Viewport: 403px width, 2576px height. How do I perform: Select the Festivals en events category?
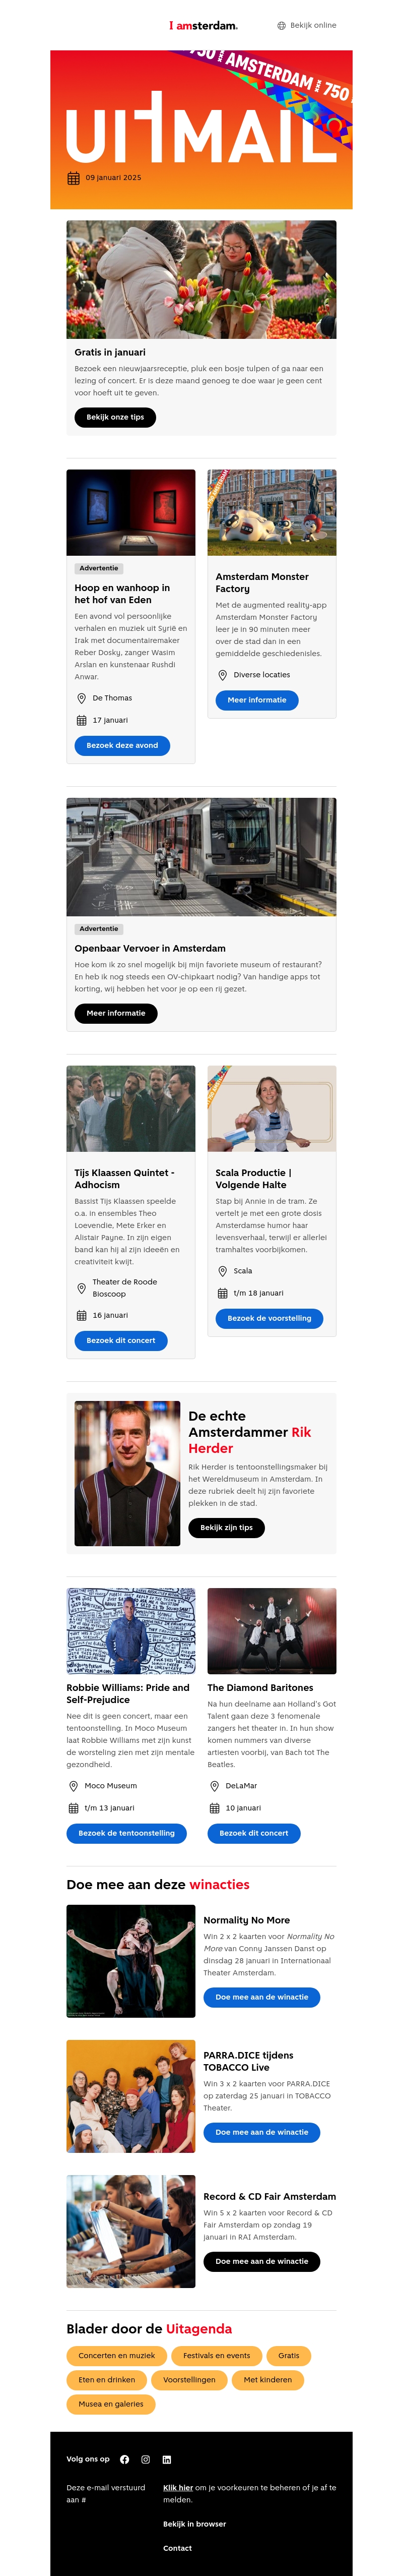[x=216, y=2355]
